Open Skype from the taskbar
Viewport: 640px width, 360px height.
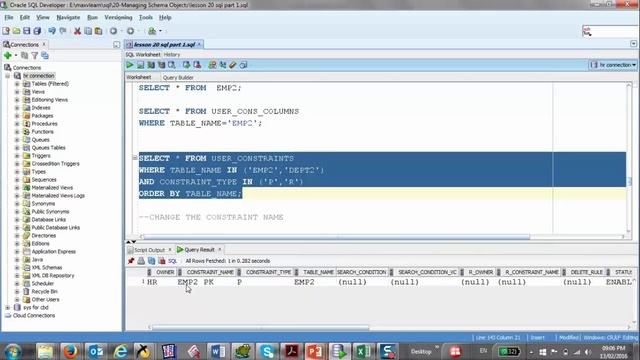point(267,351)
